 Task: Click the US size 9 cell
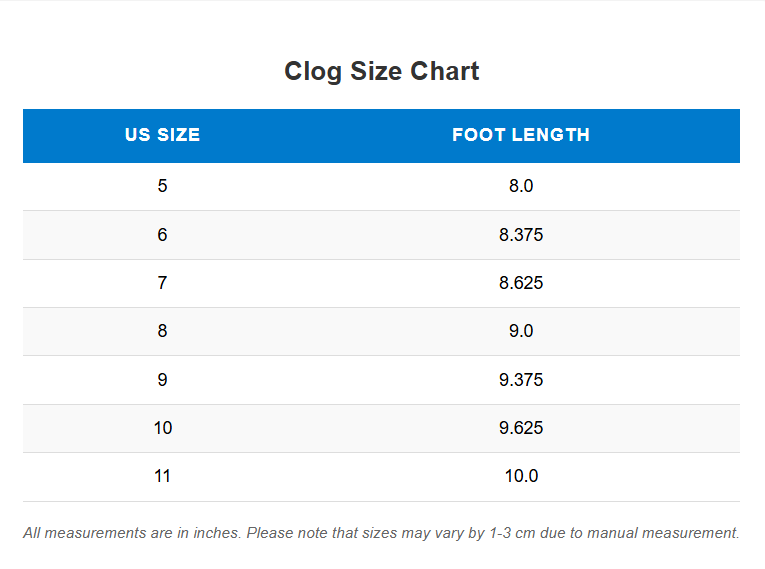tap(162, 380)
